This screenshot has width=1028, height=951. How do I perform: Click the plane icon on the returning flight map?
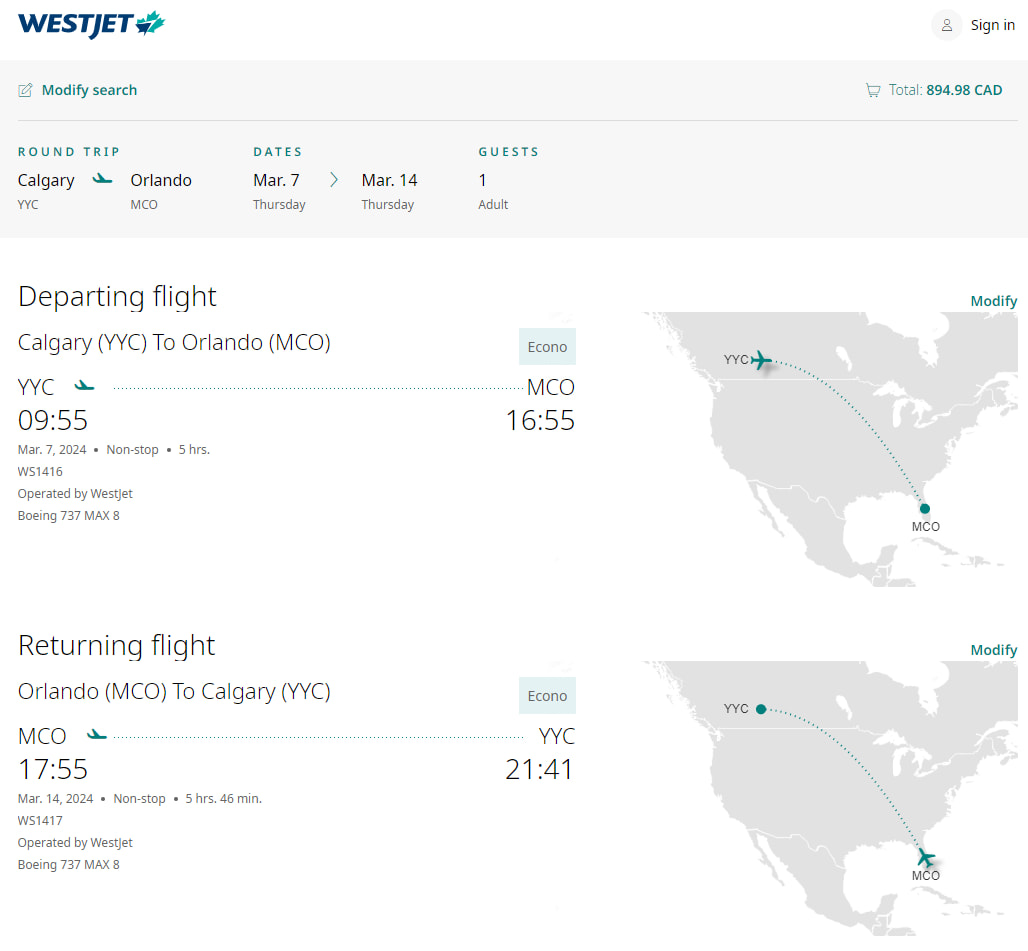[925, 857]
